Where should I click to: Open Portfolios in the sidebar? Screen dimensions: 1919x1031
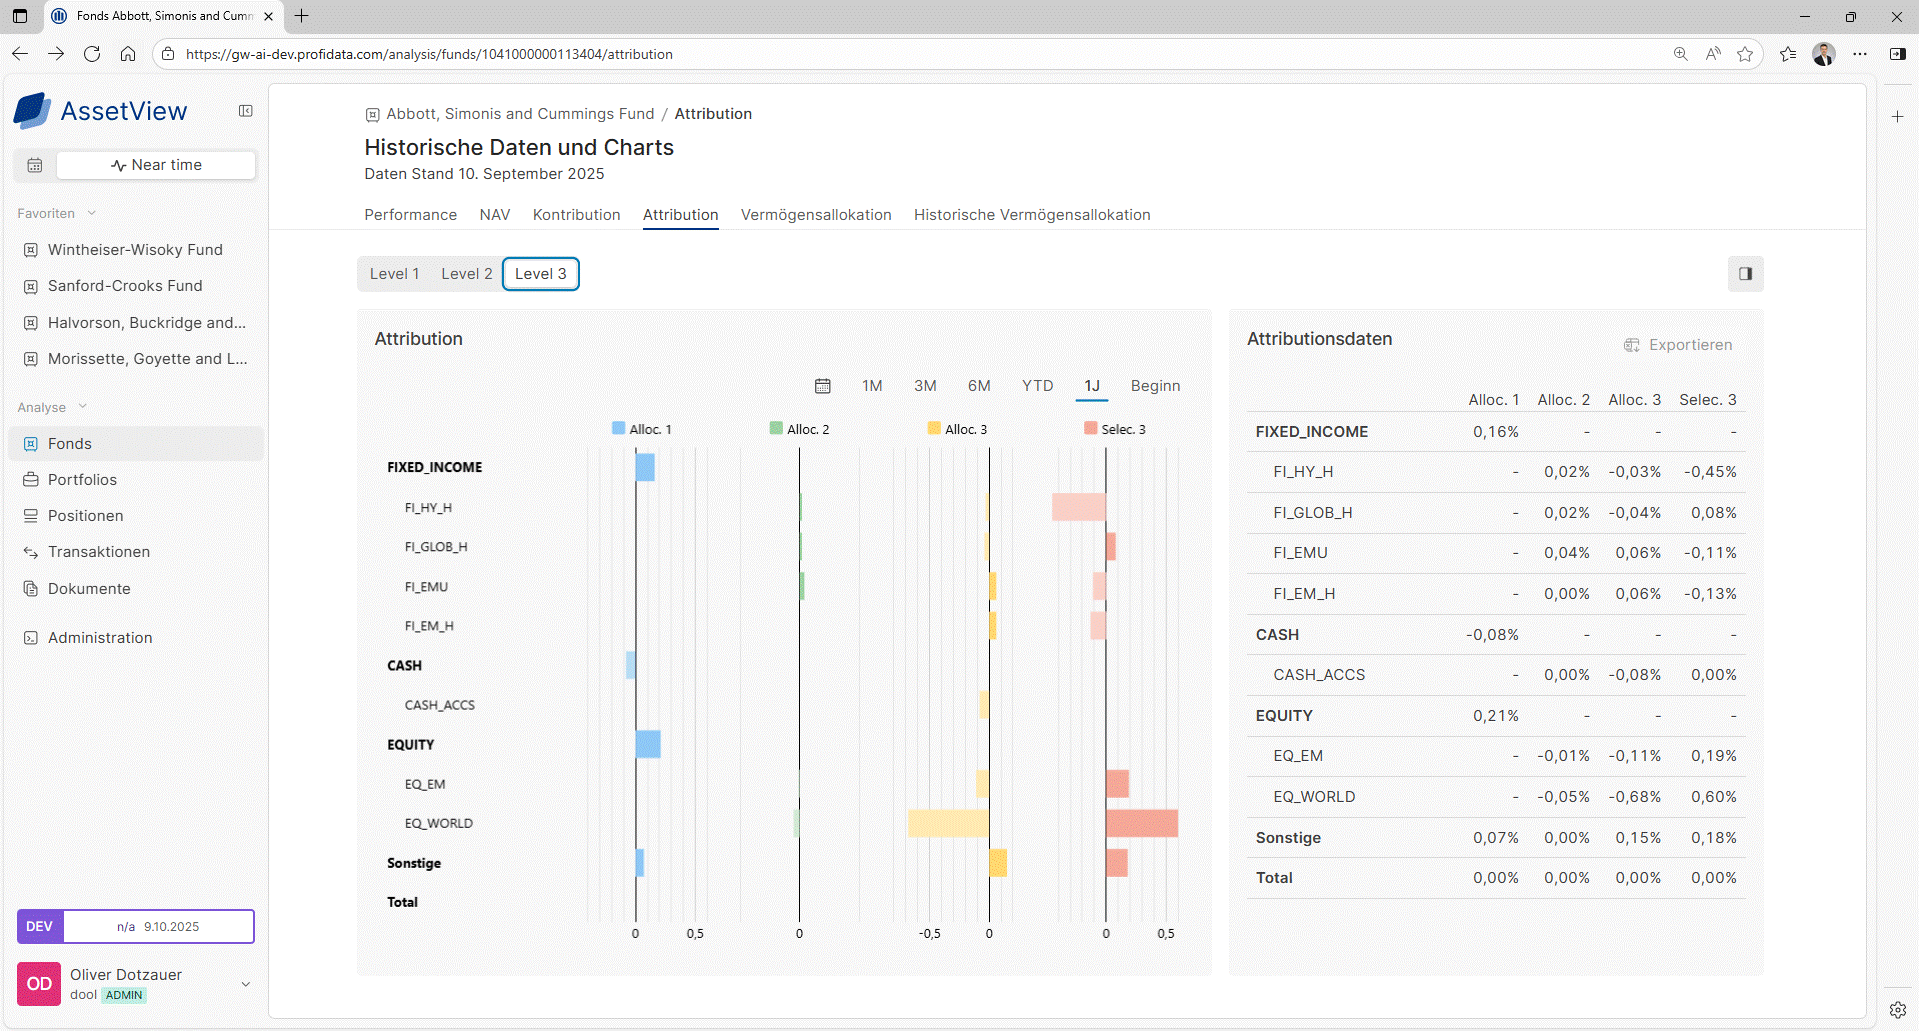click(x=82, y=480)
